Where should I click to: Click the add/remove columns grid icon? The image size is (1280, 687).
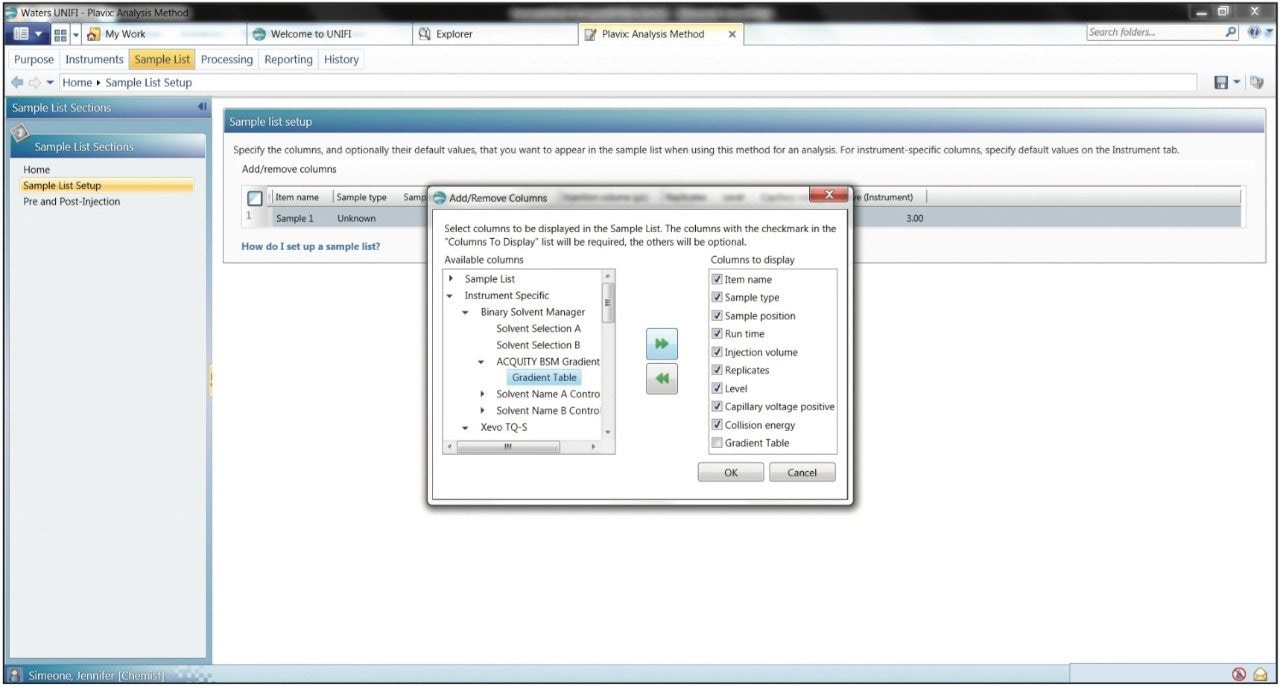coord(255,198)
